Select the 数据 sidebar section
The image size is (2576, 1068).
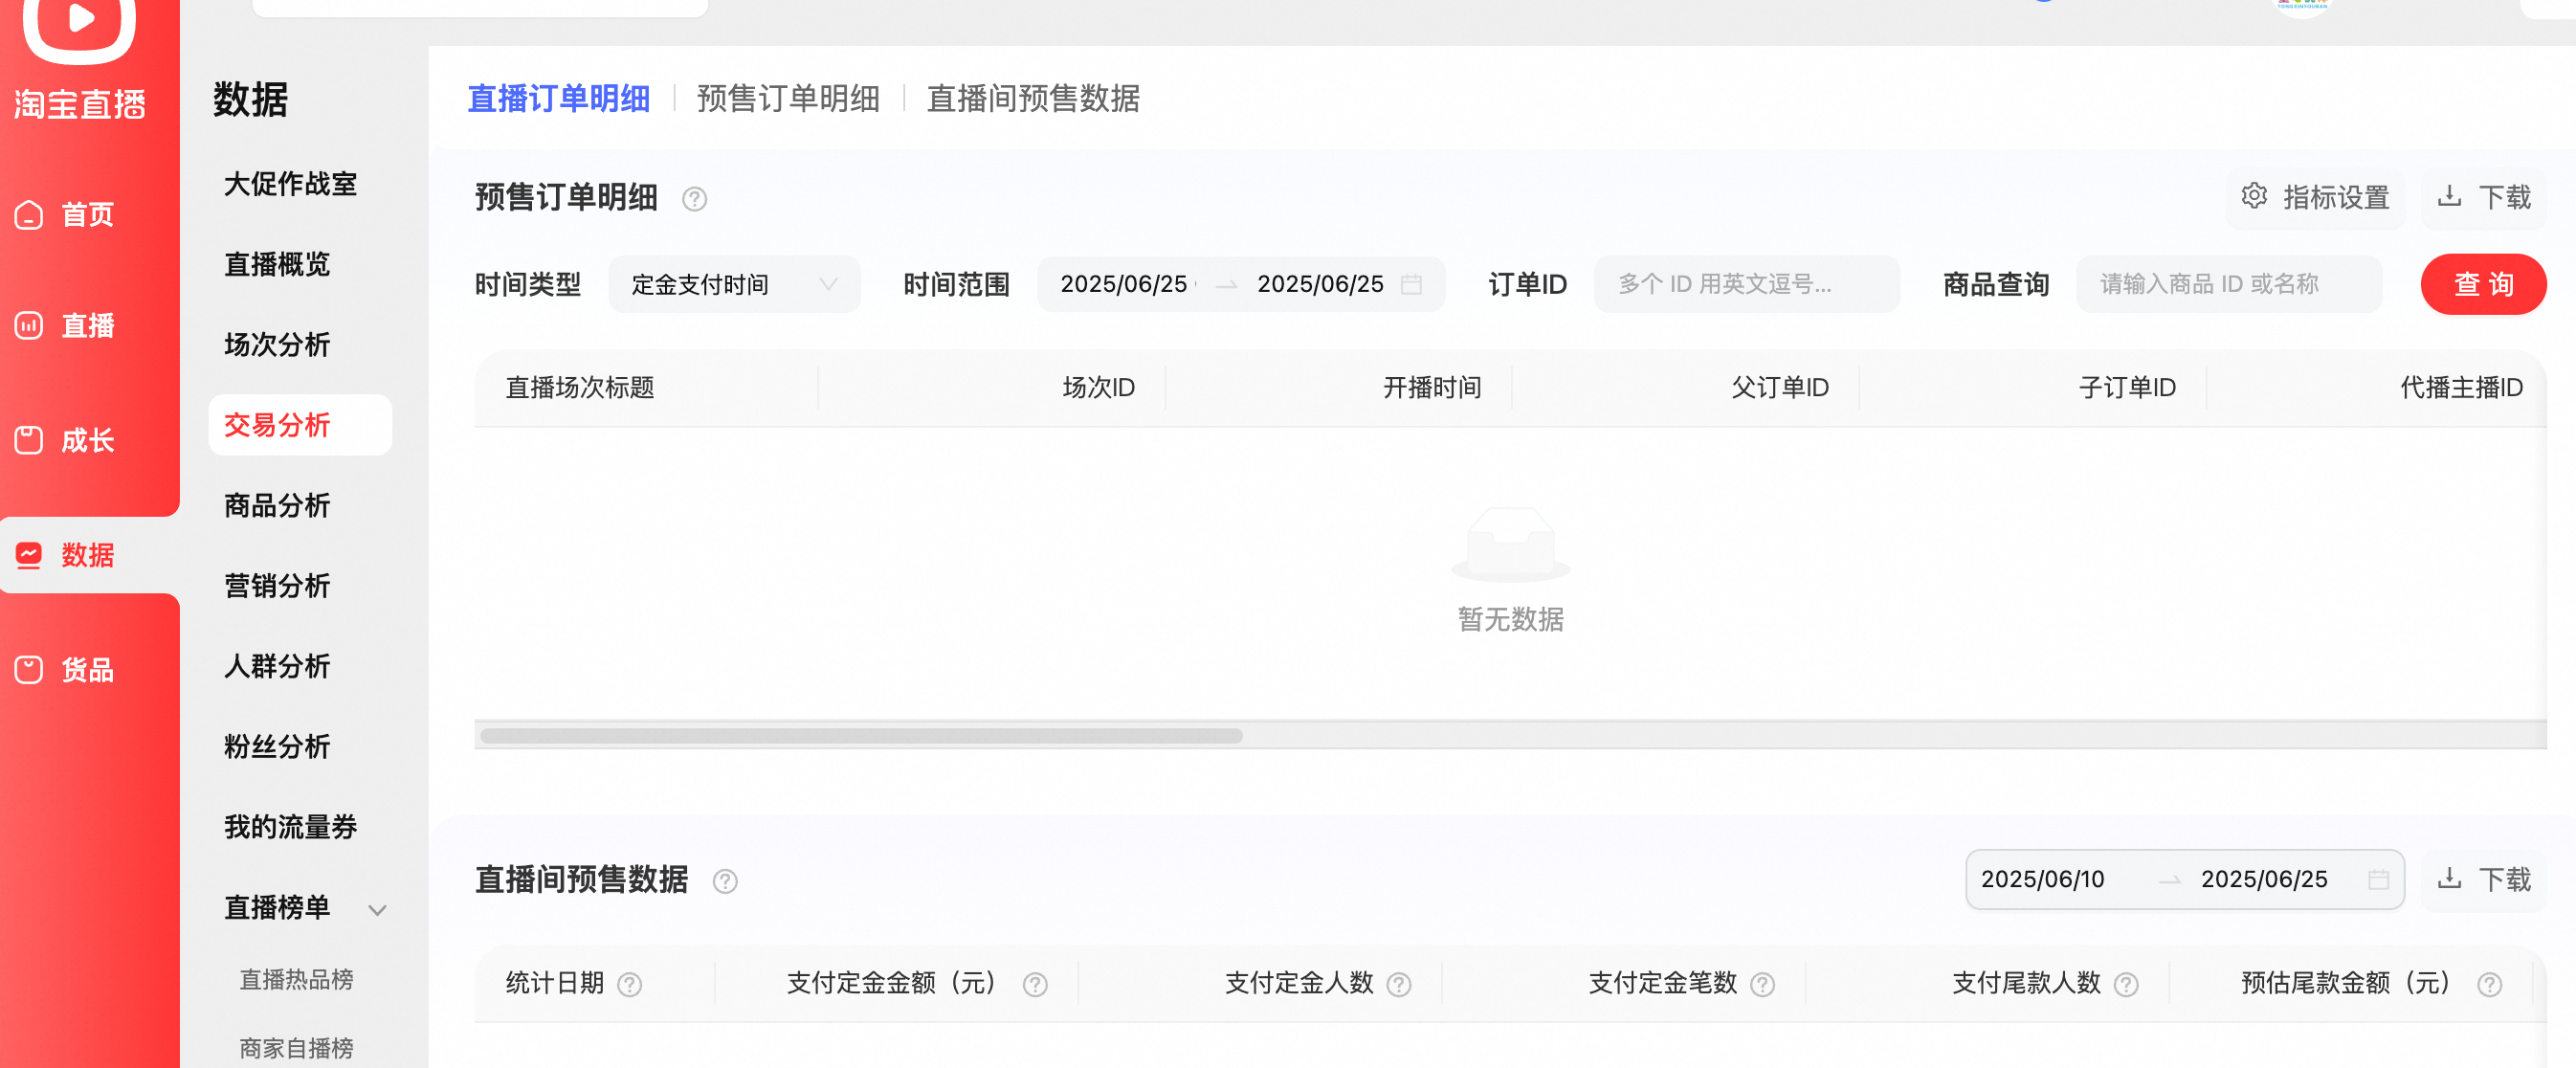(x=66, y=555)
